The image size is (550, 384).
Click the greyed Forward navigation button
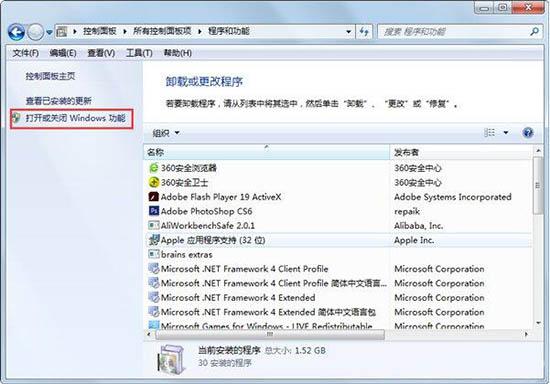click(35, 32)
